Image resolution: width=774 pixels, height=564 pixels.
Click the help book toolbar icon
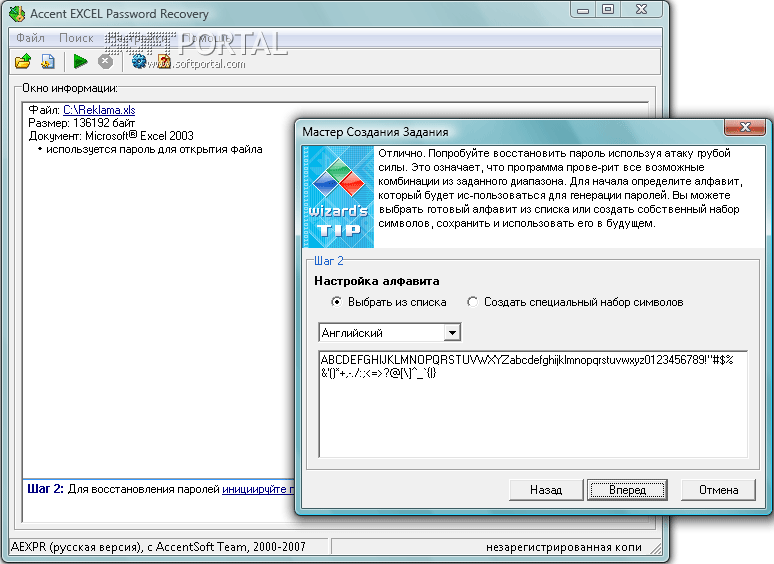[x=164, y=61]
